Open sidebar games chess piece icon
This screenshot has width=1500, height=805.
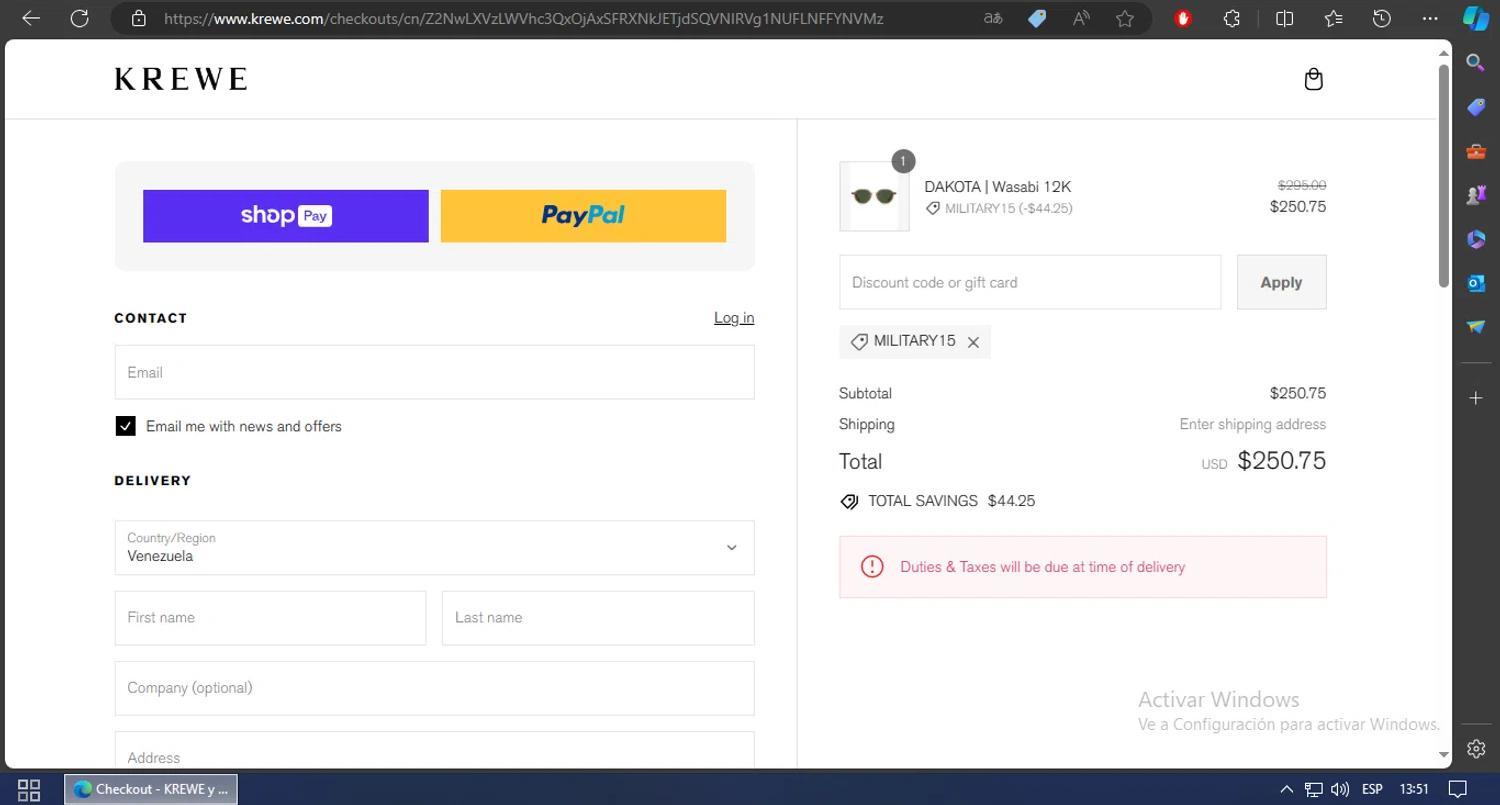pos(1476,195)
